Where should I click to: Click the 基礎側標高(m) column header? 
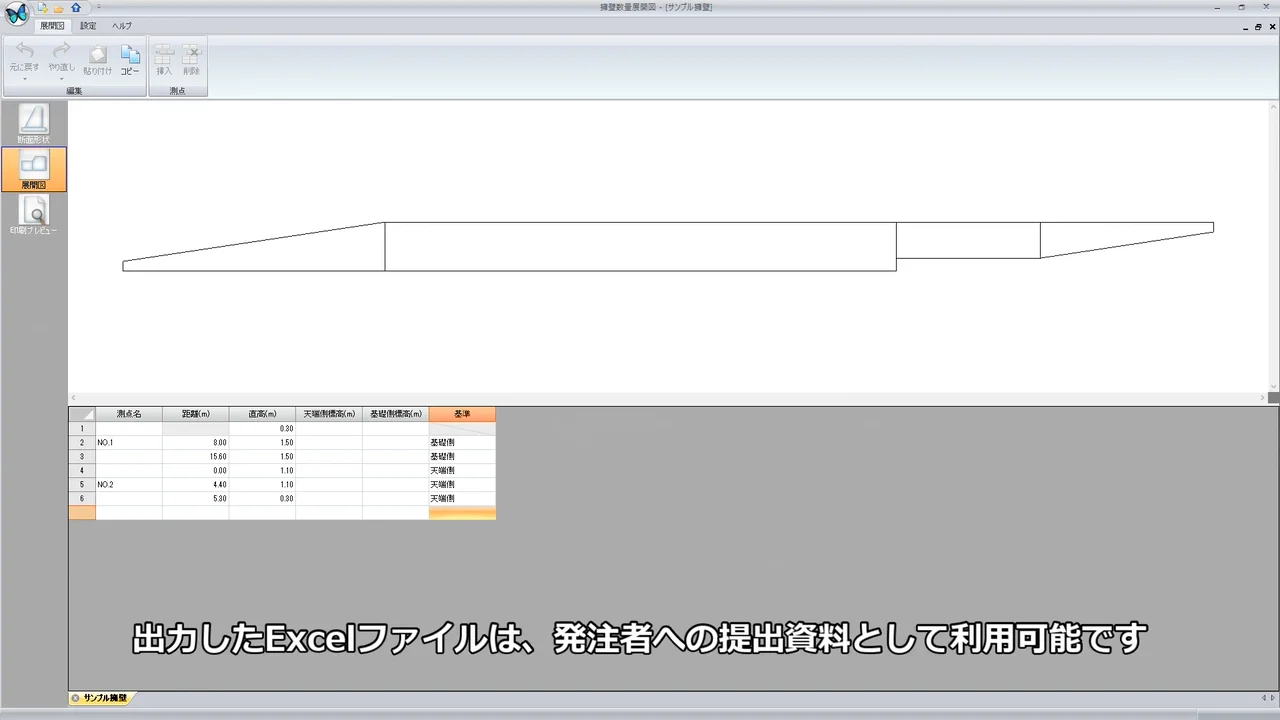tap(396, 414)
